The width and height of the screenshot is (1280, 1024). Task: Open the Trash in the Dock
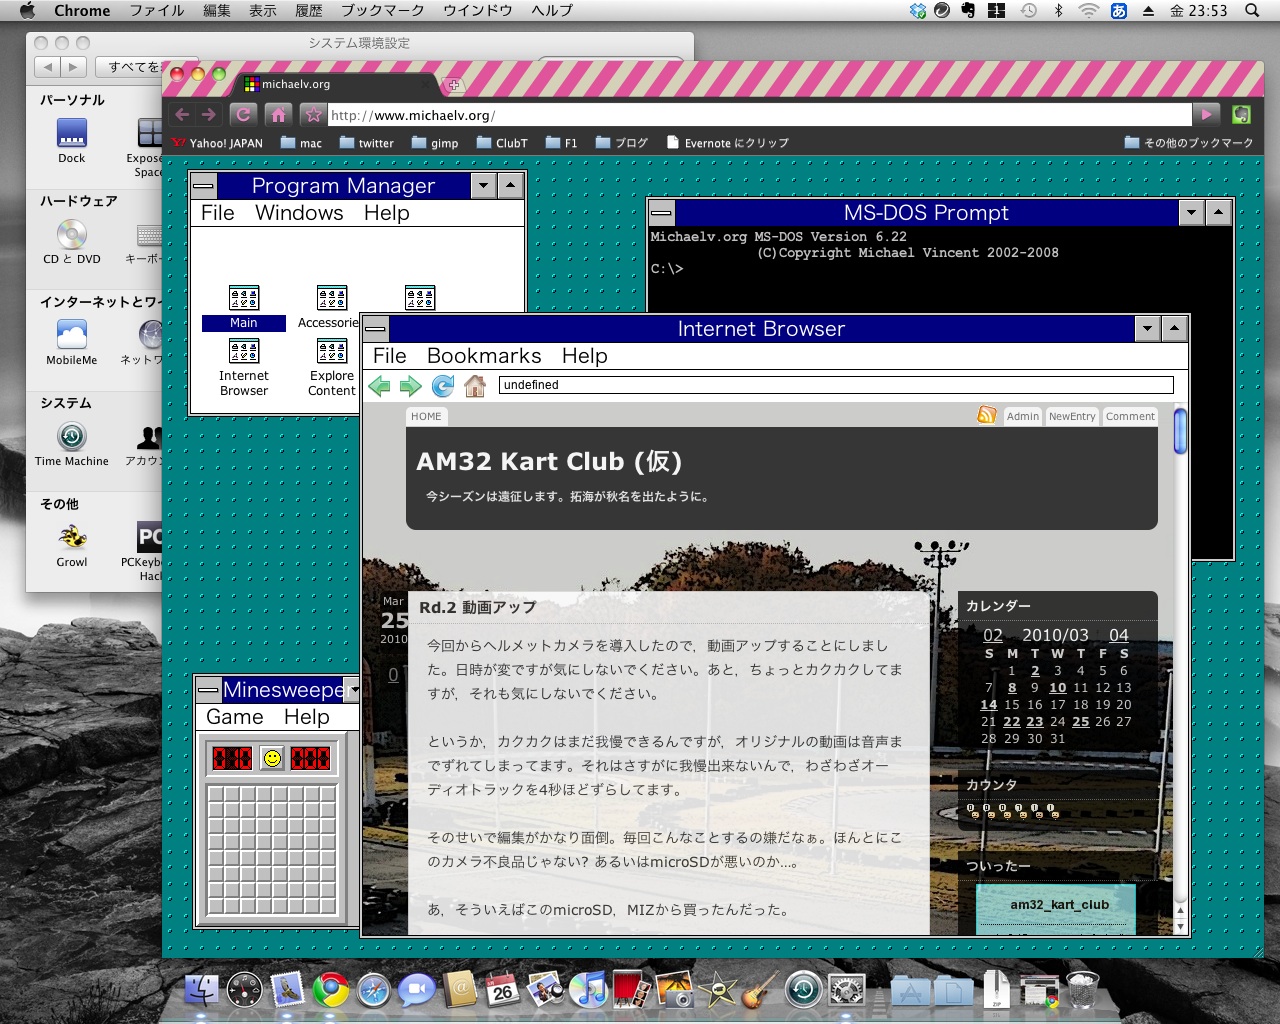click(1083, 990)
